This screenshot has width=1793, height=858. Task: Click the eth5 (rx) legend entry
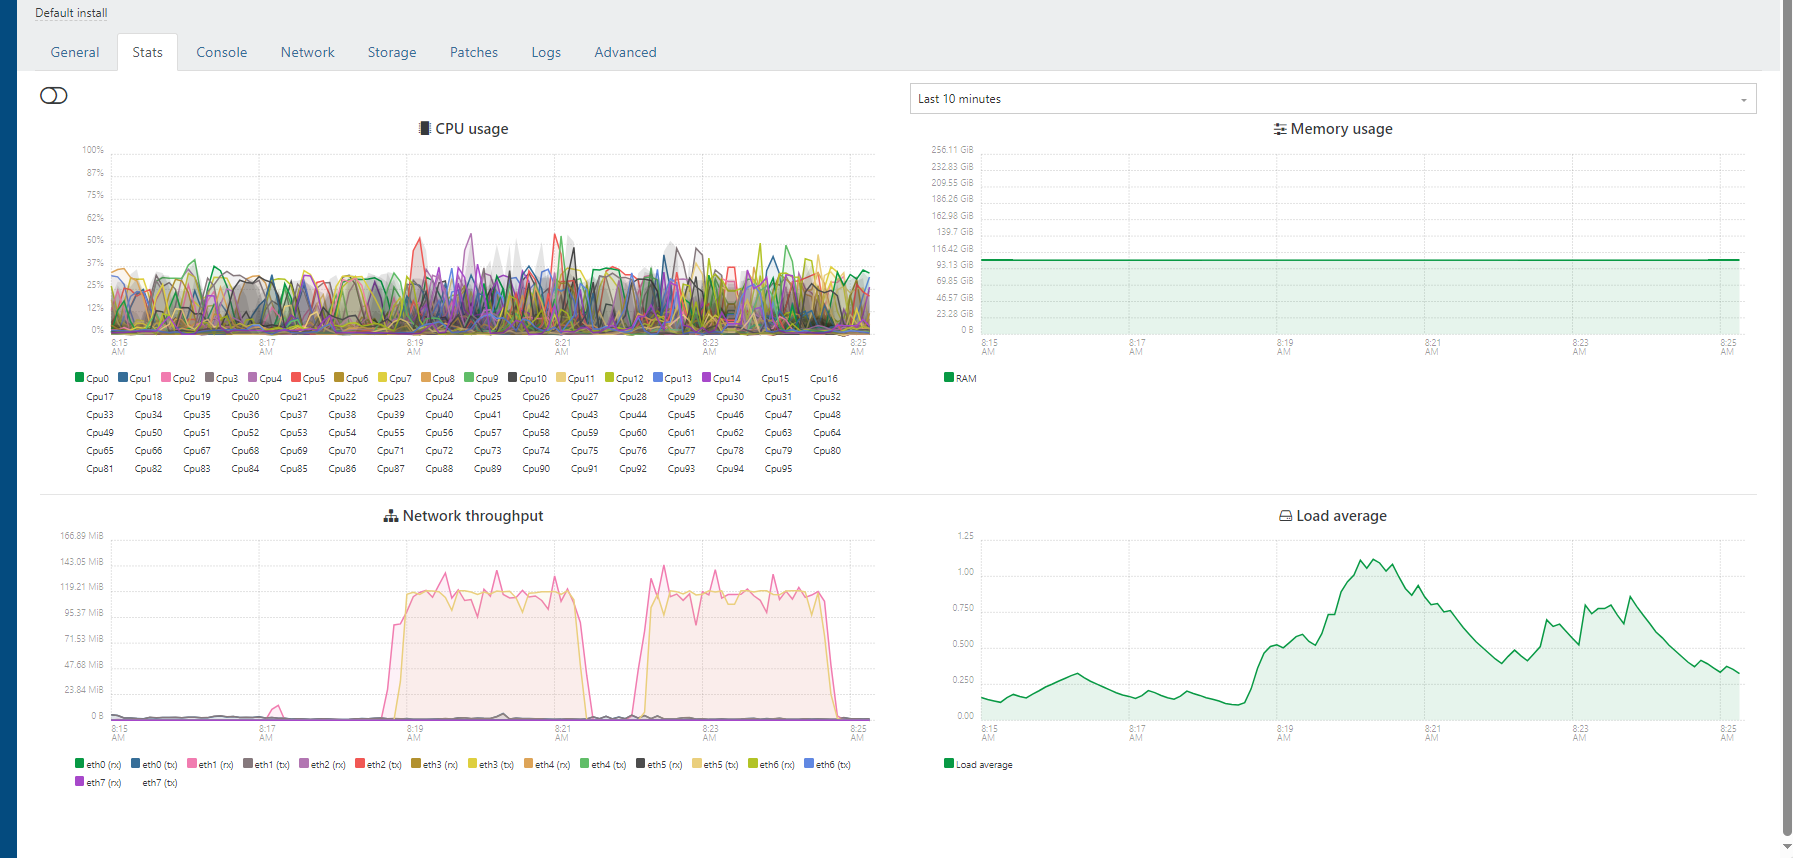(659, 764)
